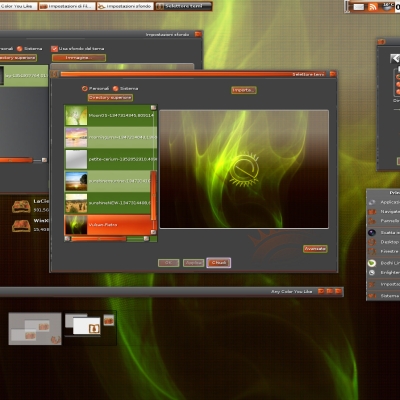Image resolution: width=400 pixels, height=400 pixels.
Task: Click the vertical scrollbar of the theme list
Action: [153, 196]
